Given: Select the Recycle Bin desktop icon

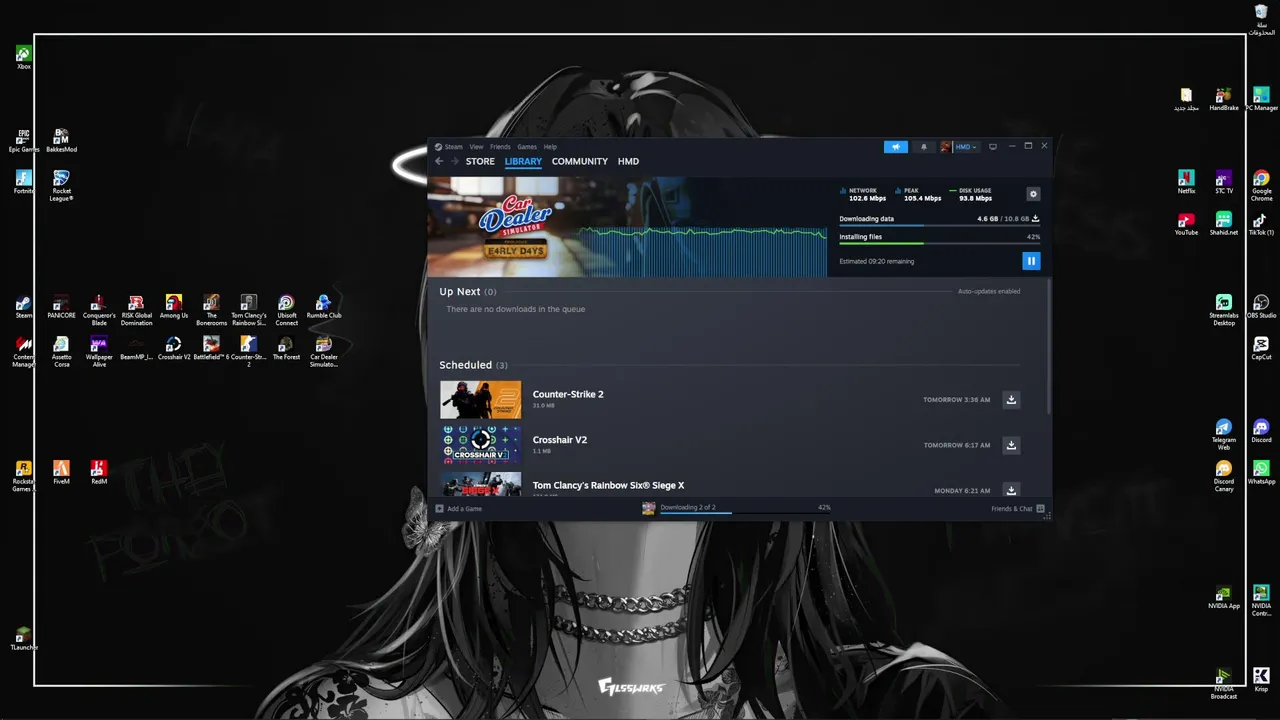Looking at the screenshot, I should 1261,19.
